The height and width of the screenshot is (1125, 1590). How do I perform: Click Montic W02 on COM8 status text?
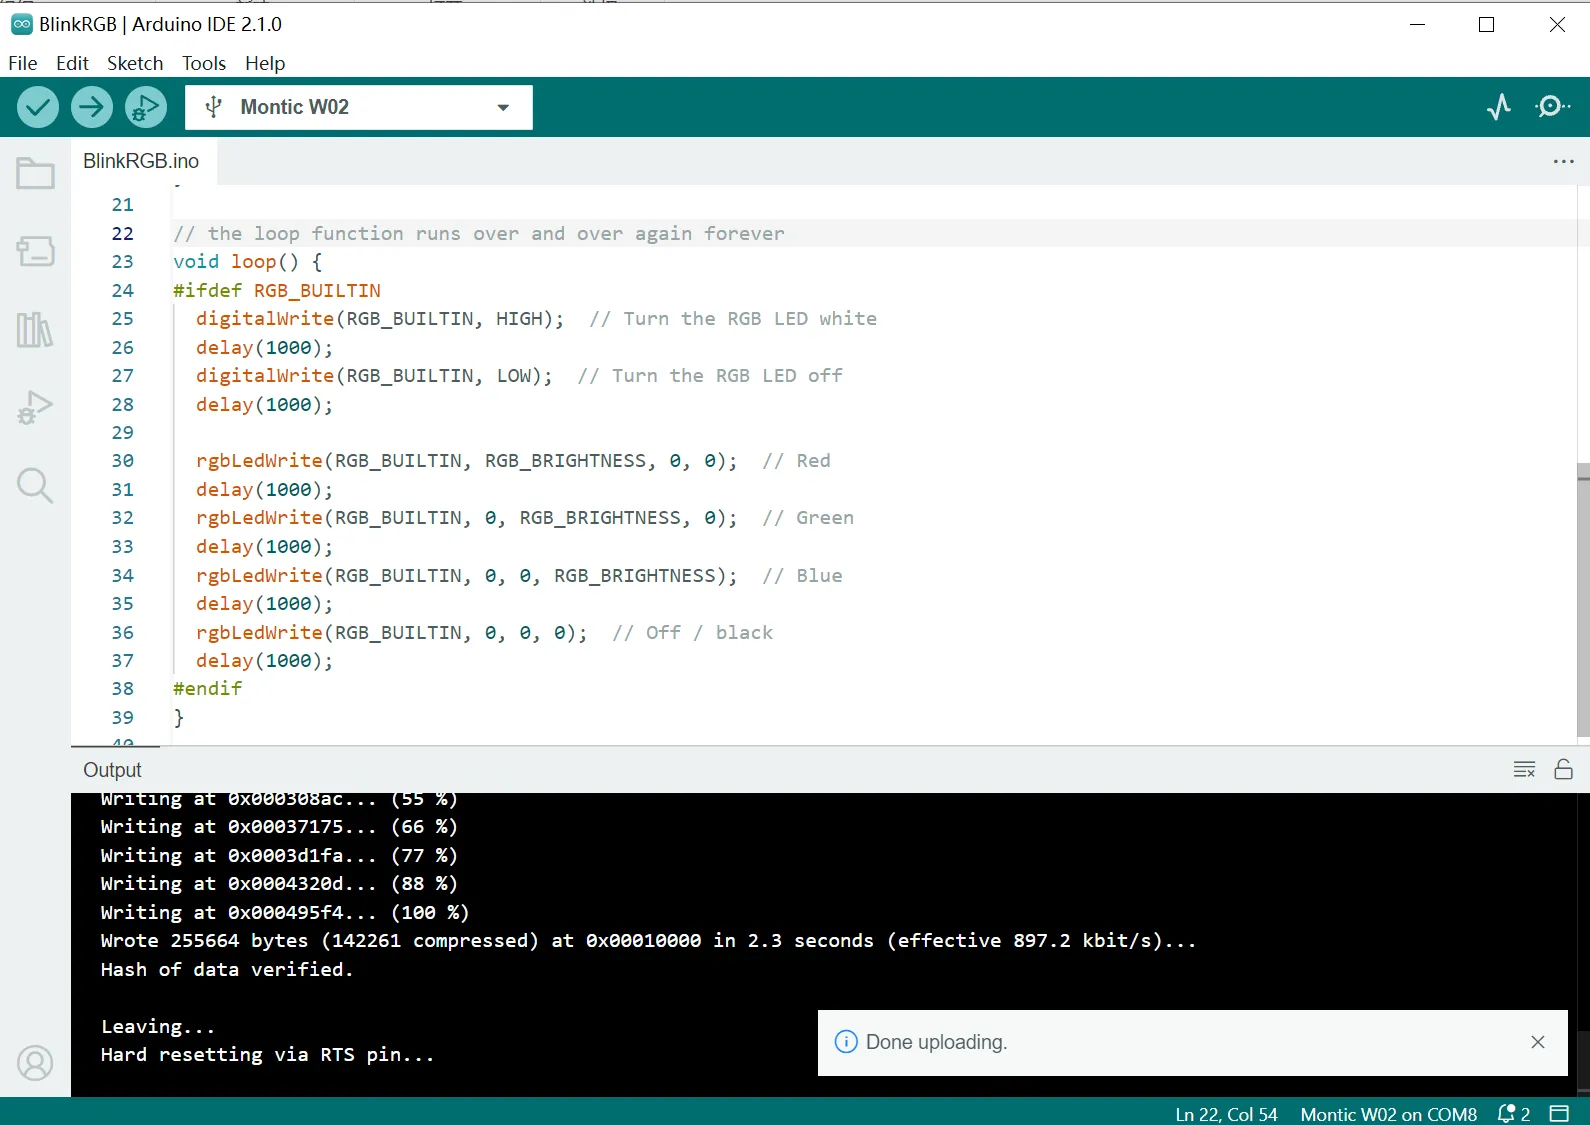point(1388,1114)
